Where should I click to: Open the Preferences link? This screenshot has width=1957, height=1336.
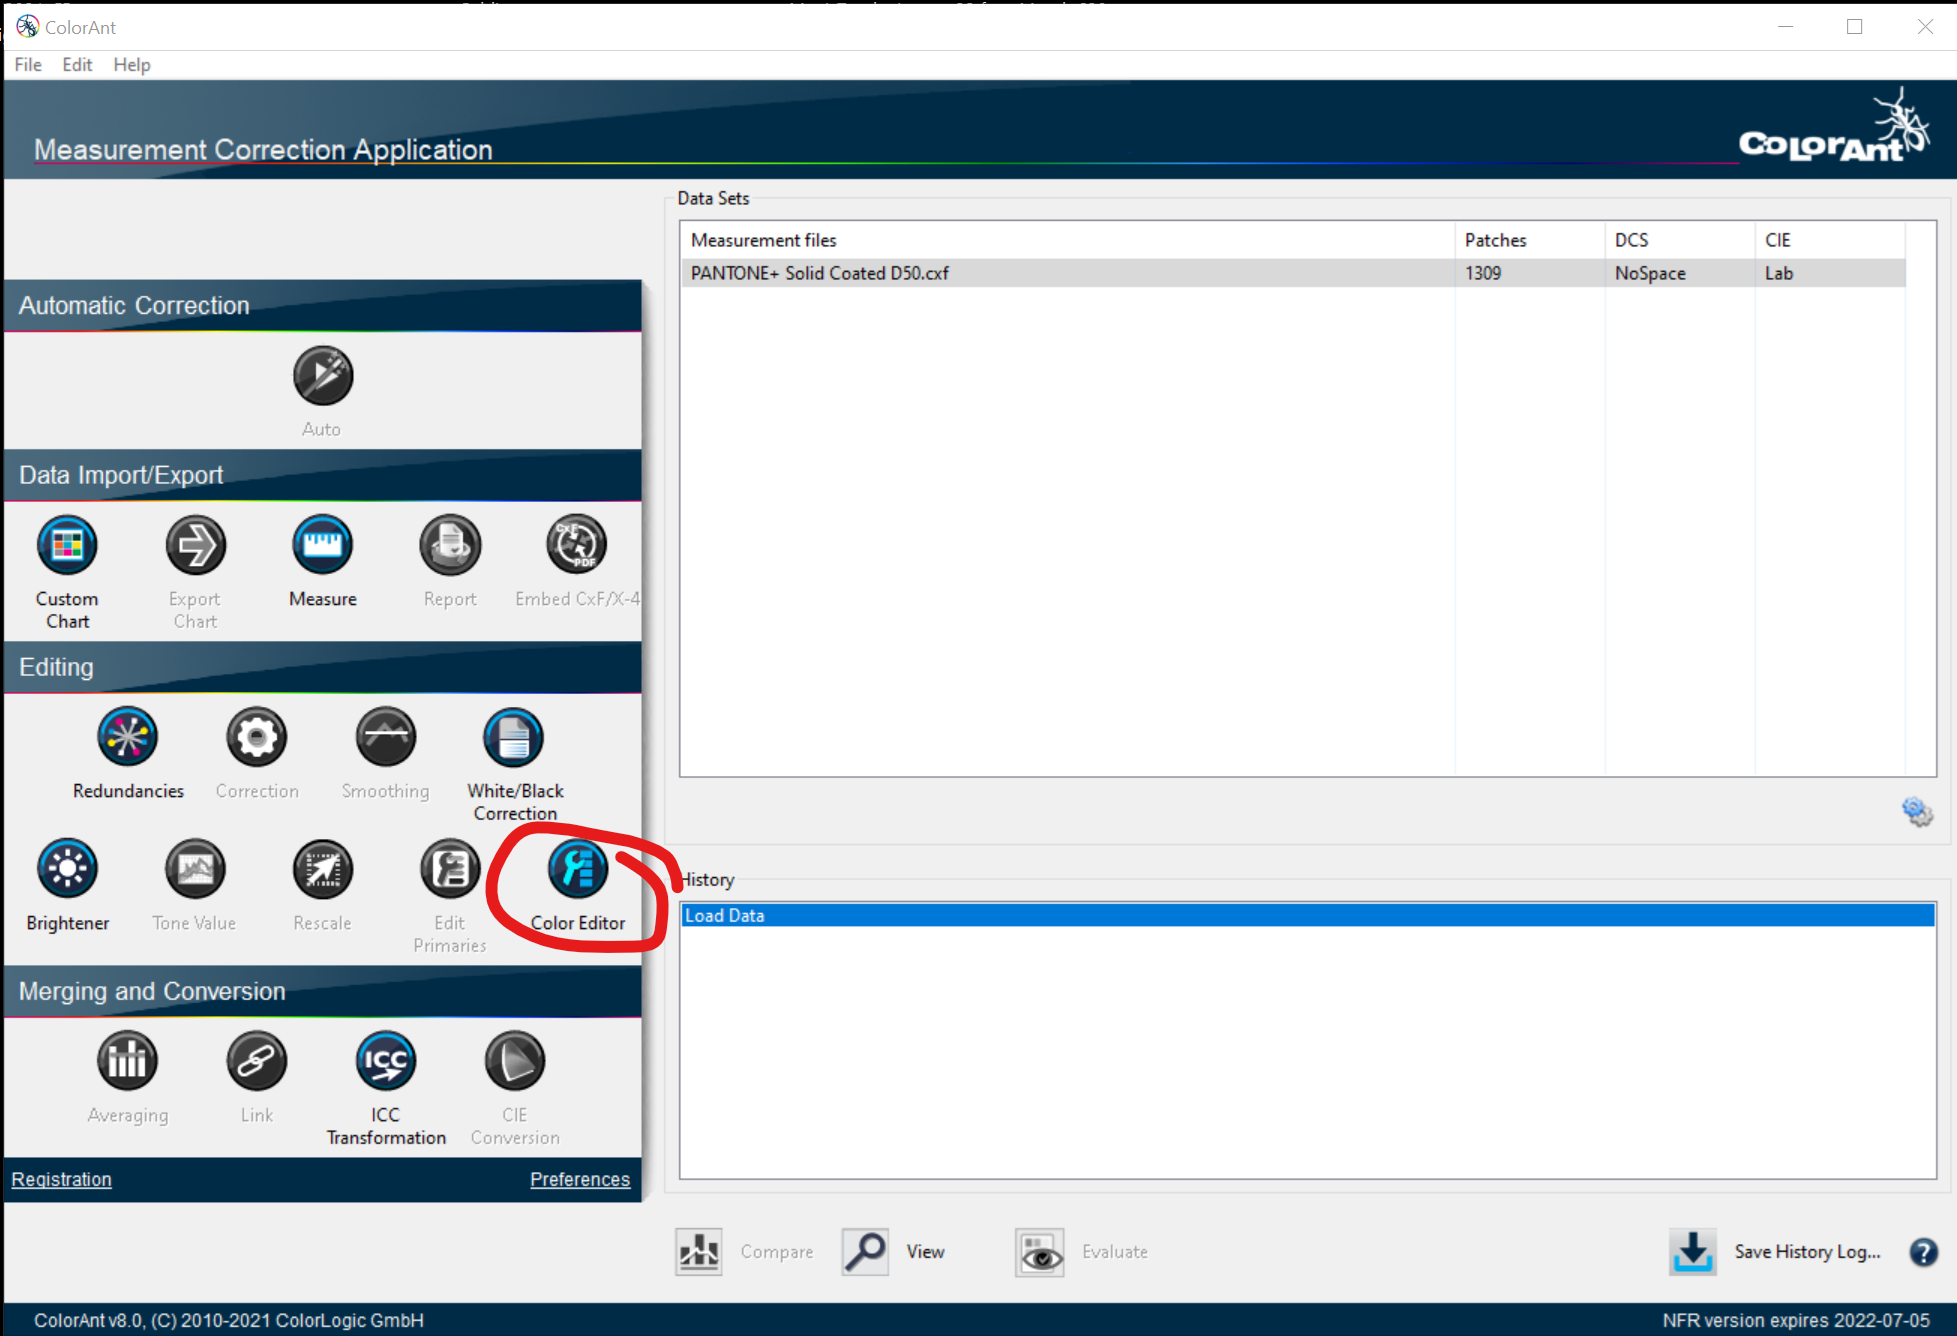click(x=579, y=1179)
